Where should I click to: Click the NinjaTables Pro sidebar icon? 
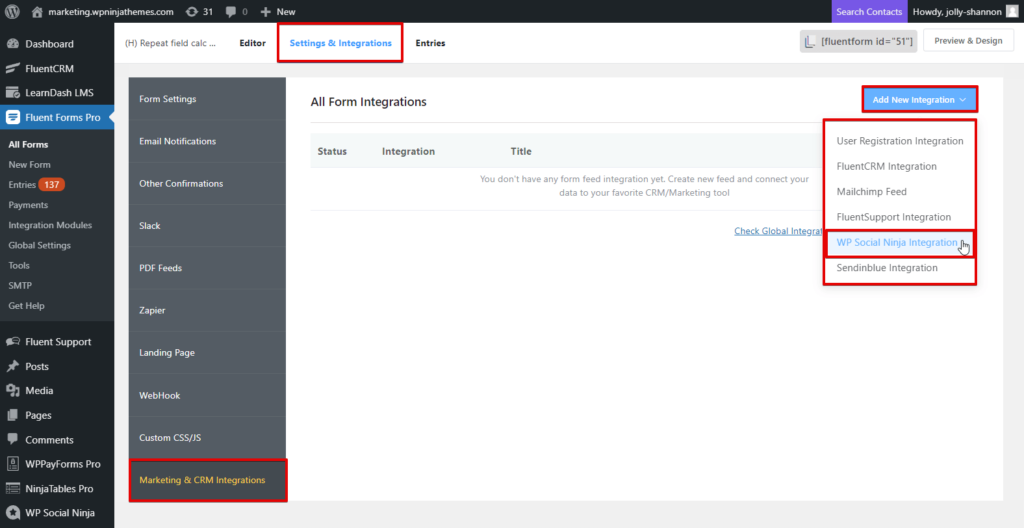(12, 489)
